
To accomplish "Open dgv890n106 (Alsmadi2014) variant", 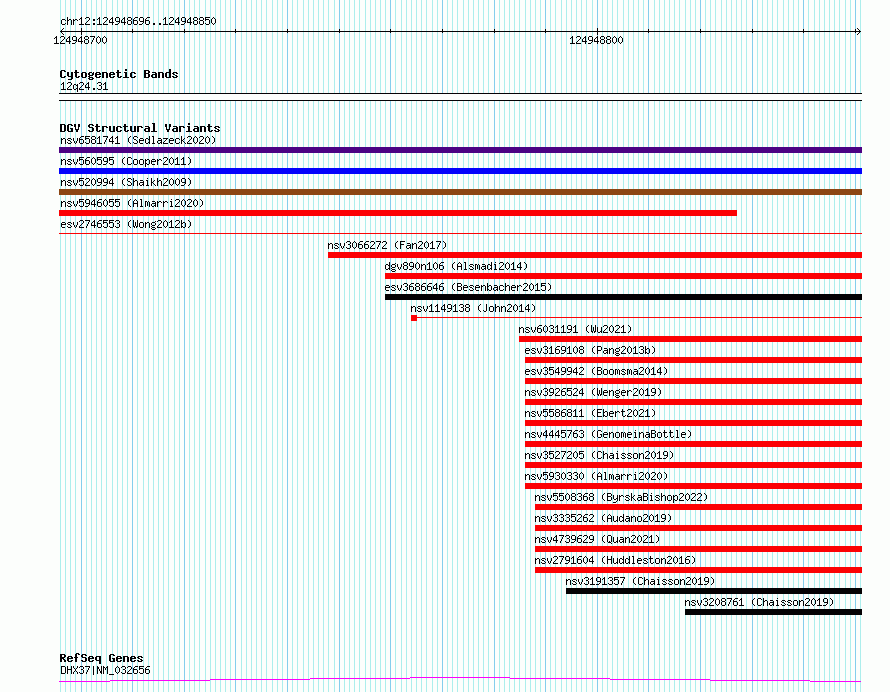I will [x=456, y=266].
